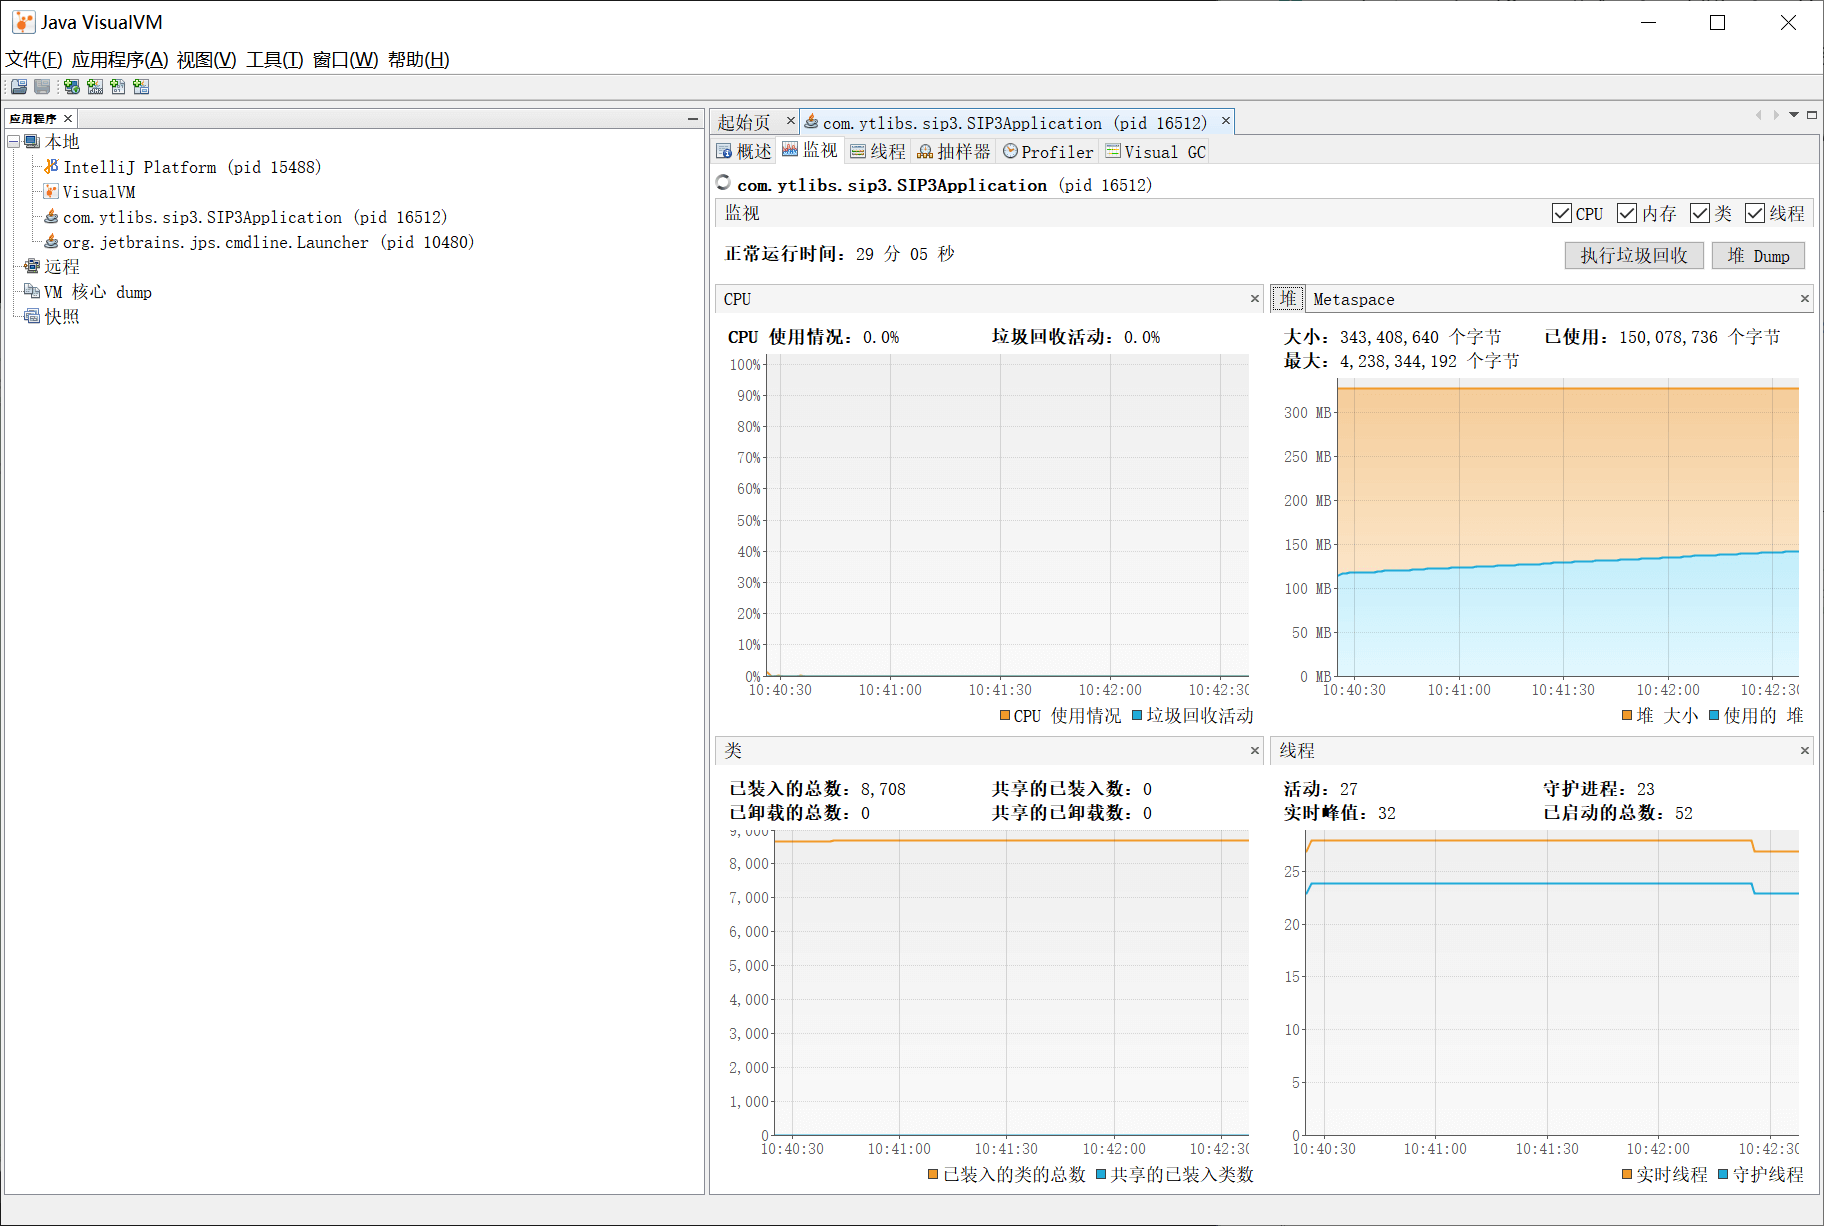Open the 视图(V) menu
1824x1226 pixels.
click(x=207, y=60)
